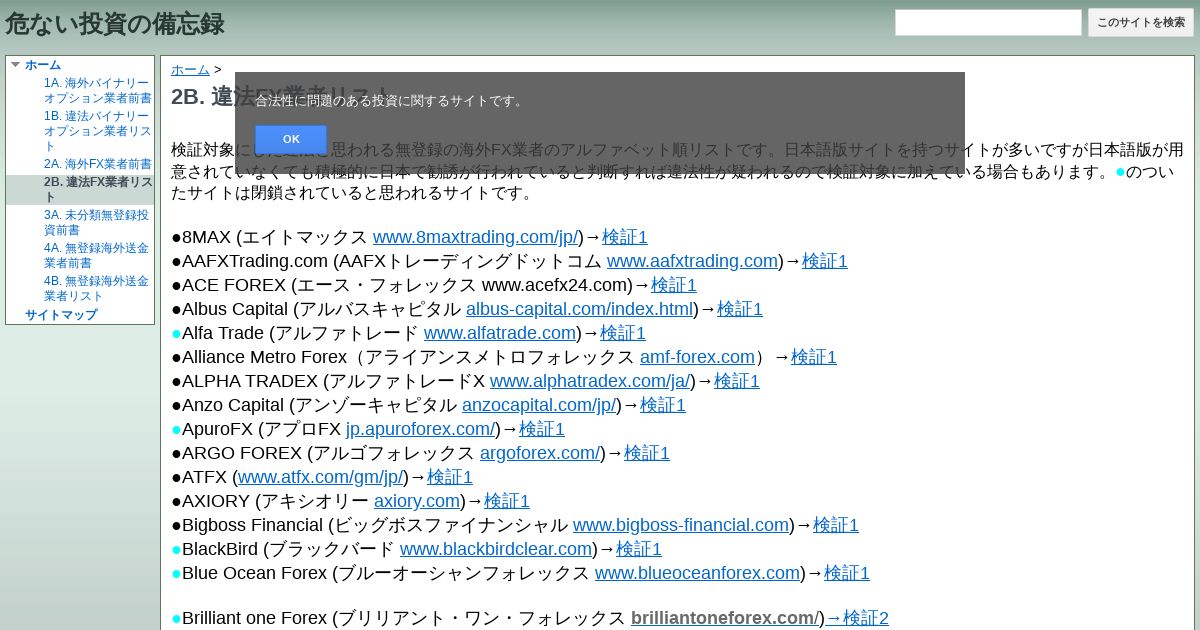Viewport: 1200px width, 630px height.
Task: Open 検証1 link for Alfa Trade
Action: coord(623,333)
